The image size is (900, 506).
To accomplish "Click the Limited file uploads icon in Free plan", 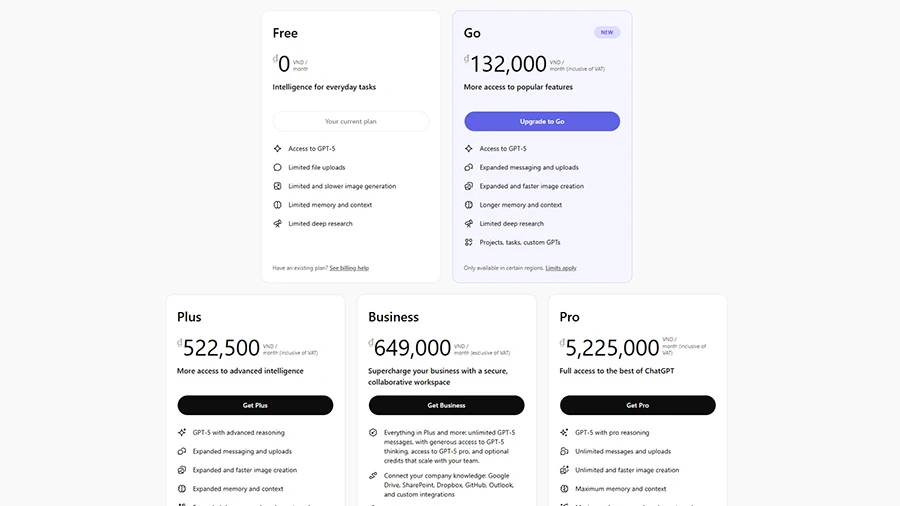I will point(278,168).
